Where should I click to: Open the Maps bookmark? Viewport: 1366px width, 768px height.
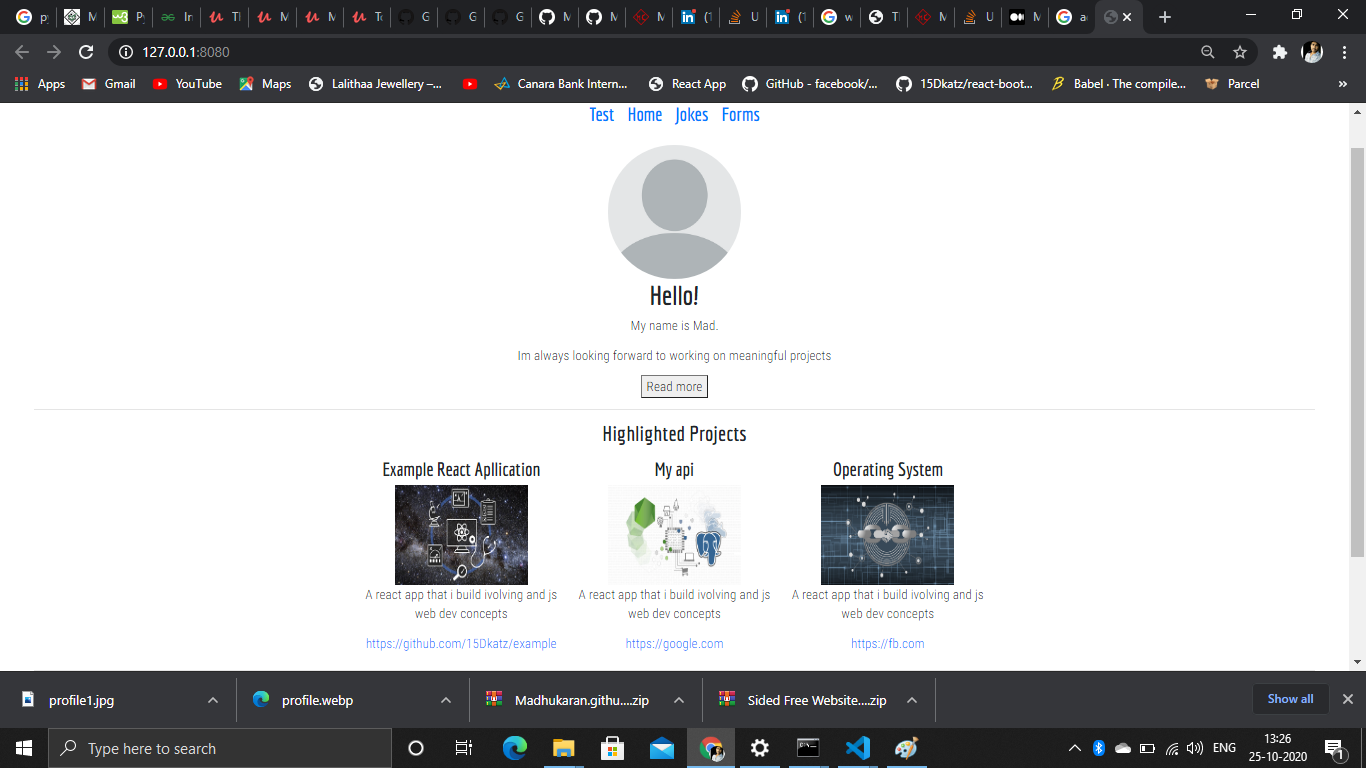(x=265, y=84)
